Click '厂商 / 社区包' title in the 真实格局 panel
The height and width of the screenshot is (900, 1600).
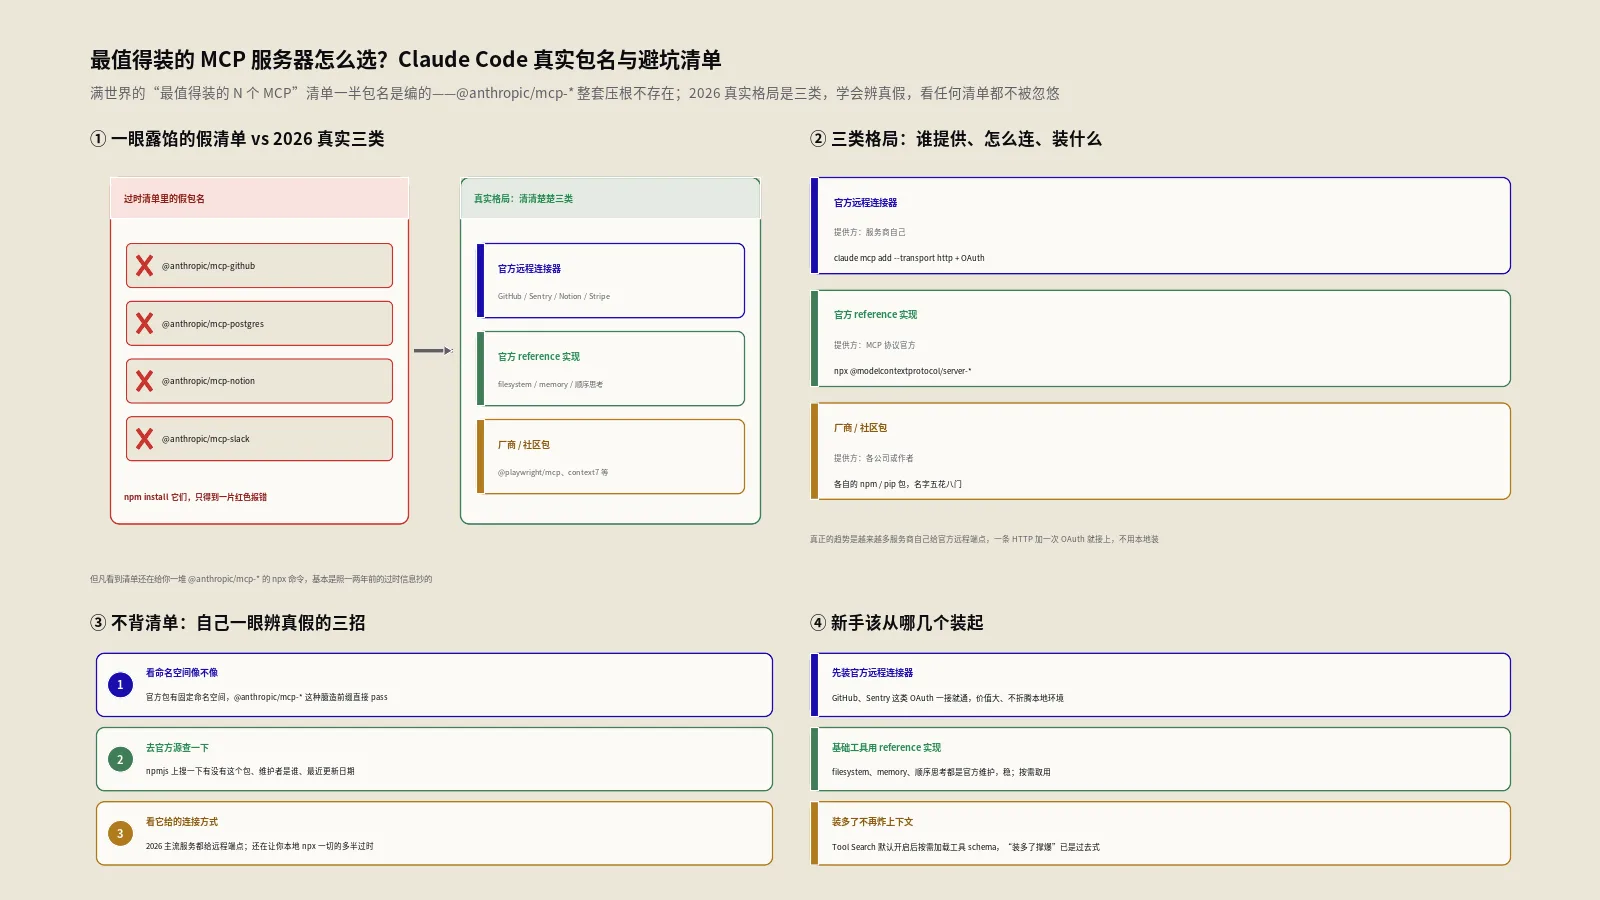click(524, 445)
